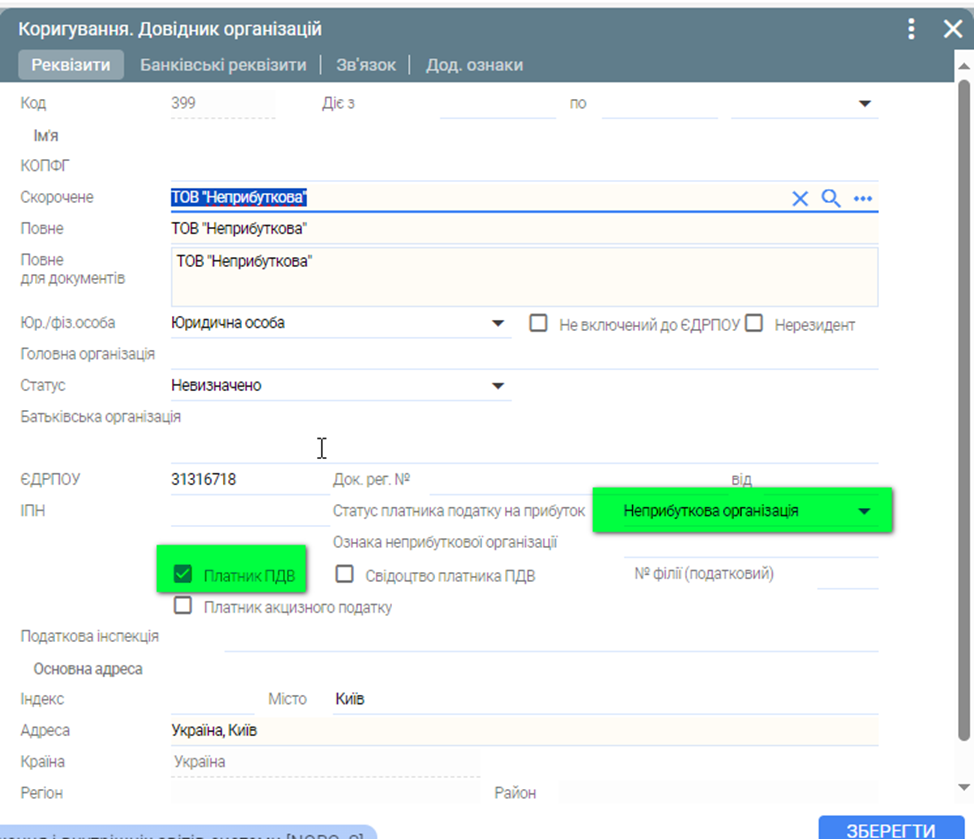Expand Статус платника податку на прибуток dropdown
The image size is (974, 839).
[x=865, y=511]
